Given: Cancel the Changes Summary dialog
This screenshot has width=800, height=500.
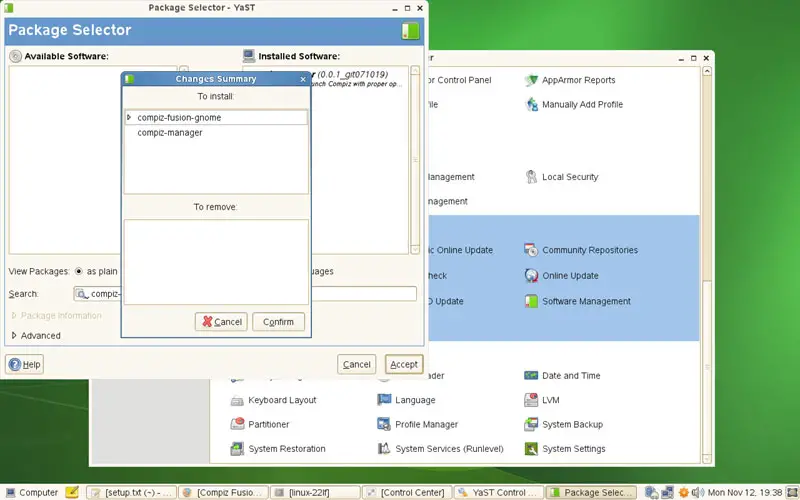Looking at the screenshot, I should [x=221, y=322].
